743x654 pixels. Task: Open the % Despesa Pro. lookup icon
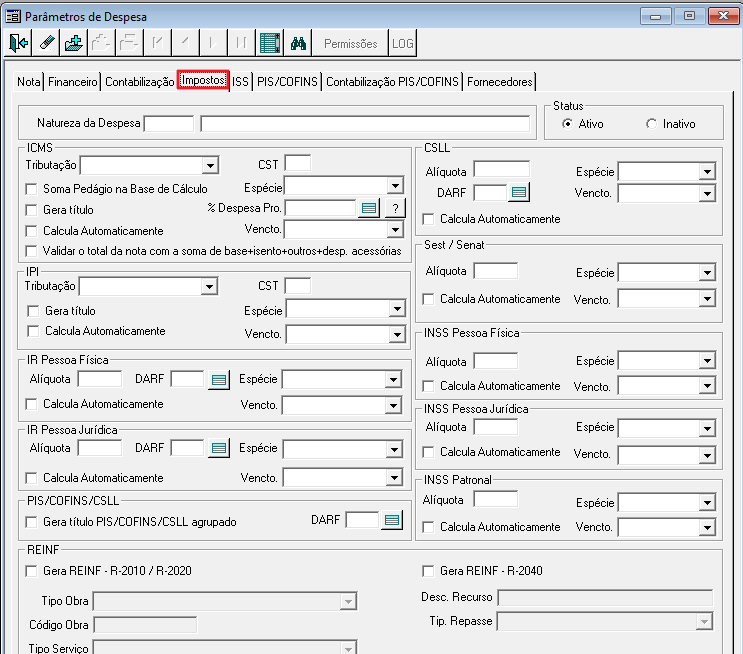pos(369,208)
